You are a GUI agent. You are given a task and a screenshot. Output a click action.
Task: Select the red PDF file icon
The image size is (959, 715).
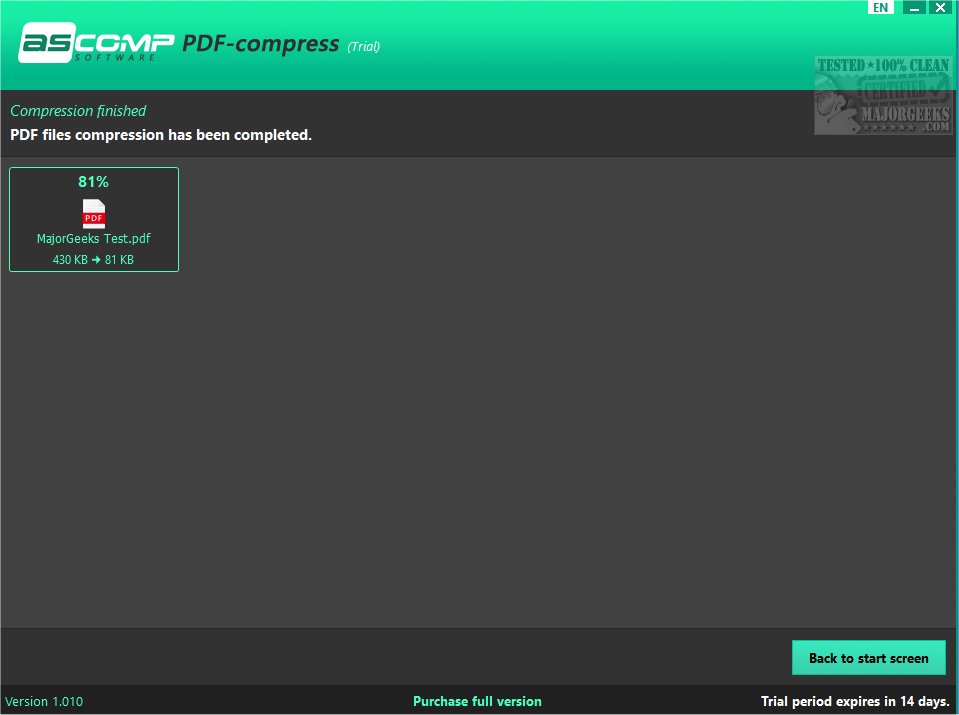(94, 213)
